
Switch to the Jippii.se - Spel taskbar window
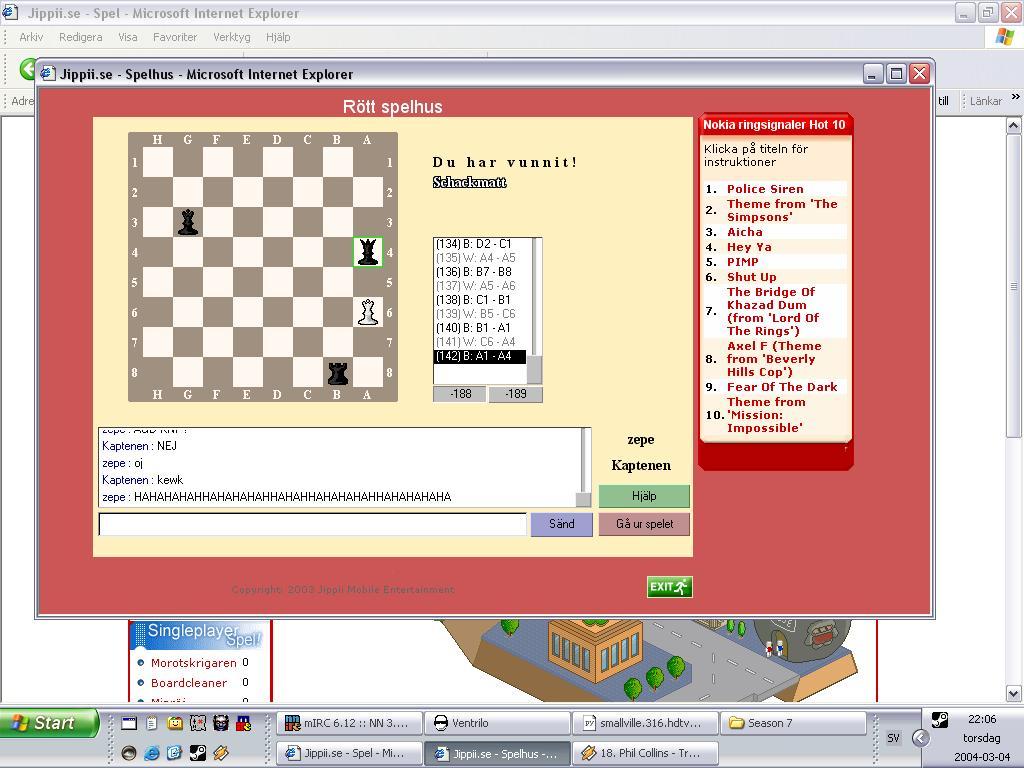349,753
